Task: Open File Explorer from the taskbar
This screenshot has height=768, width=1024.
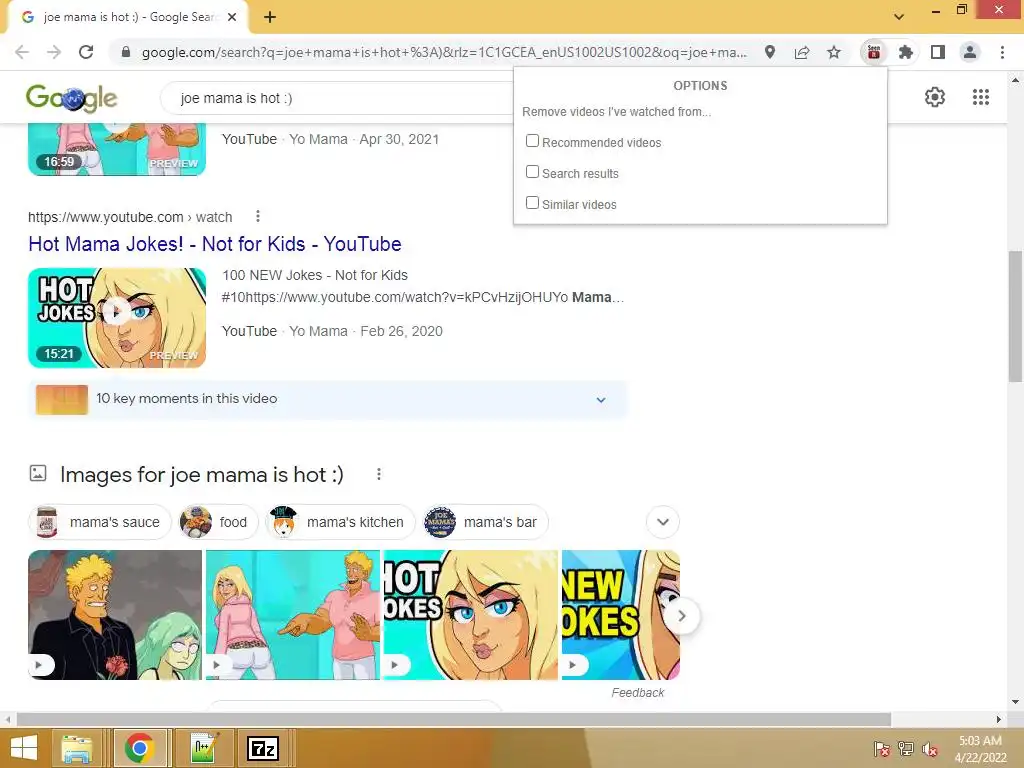Action: click(x=76, y=748)
